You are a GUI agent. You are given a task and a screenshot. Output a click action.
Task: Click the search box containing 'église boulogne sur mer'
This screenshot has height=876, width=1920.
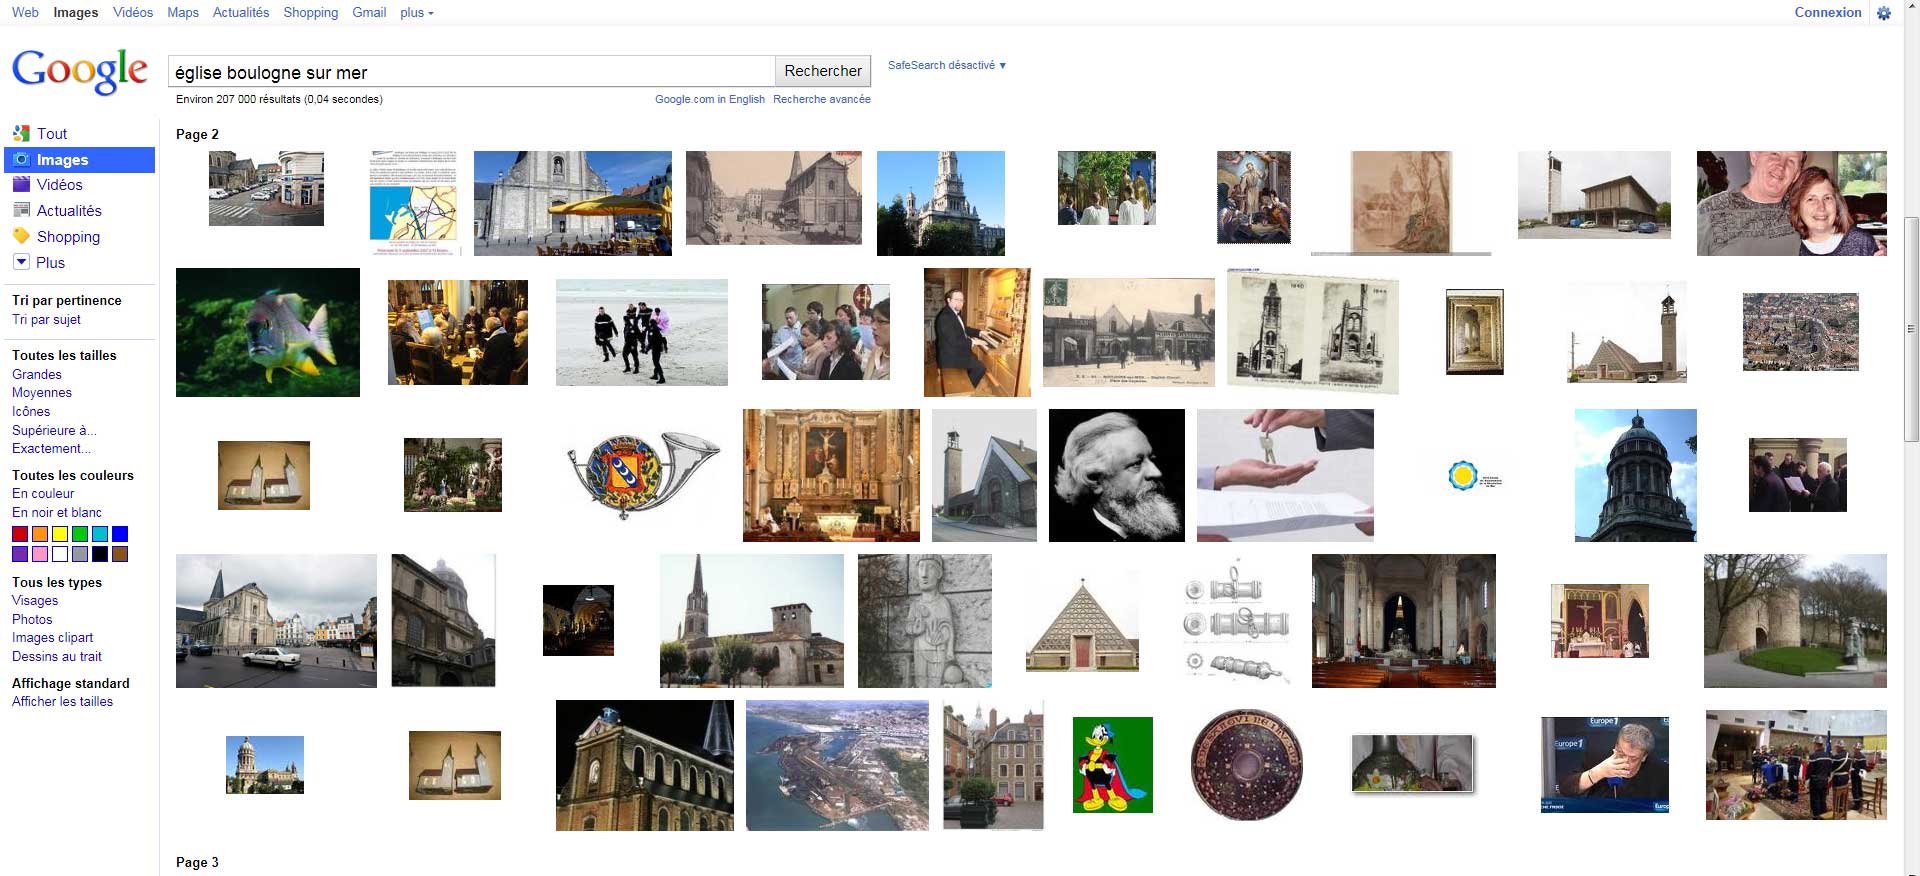[x=470, y=72]
